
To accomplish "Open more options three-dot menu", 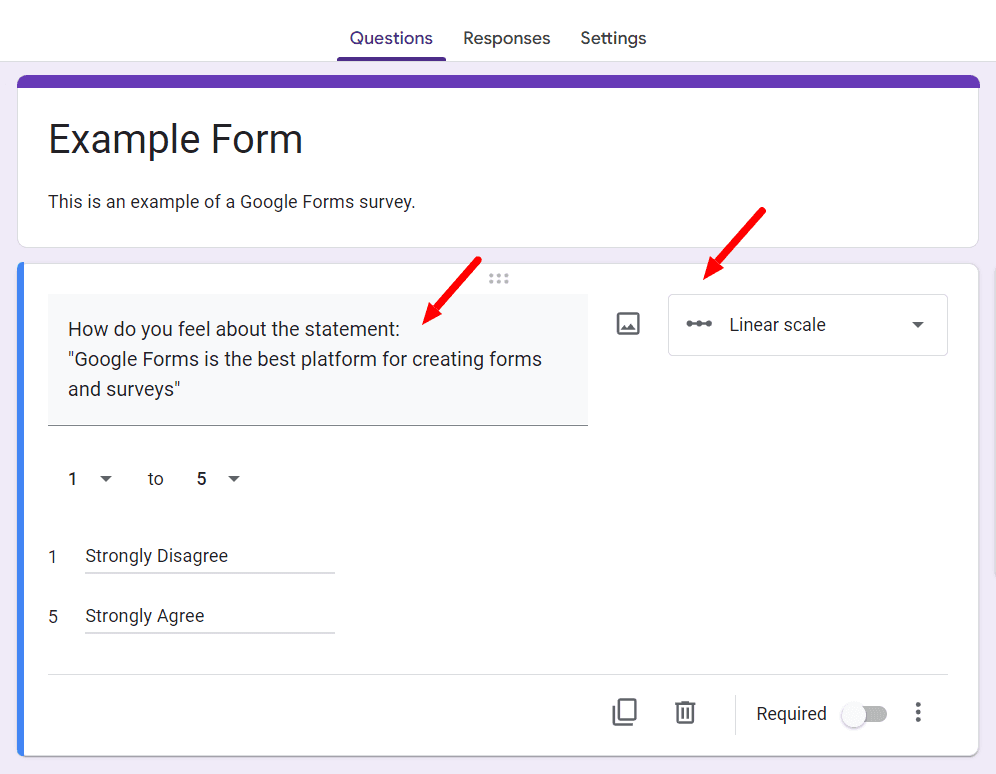I will click(x=918, y=712).
